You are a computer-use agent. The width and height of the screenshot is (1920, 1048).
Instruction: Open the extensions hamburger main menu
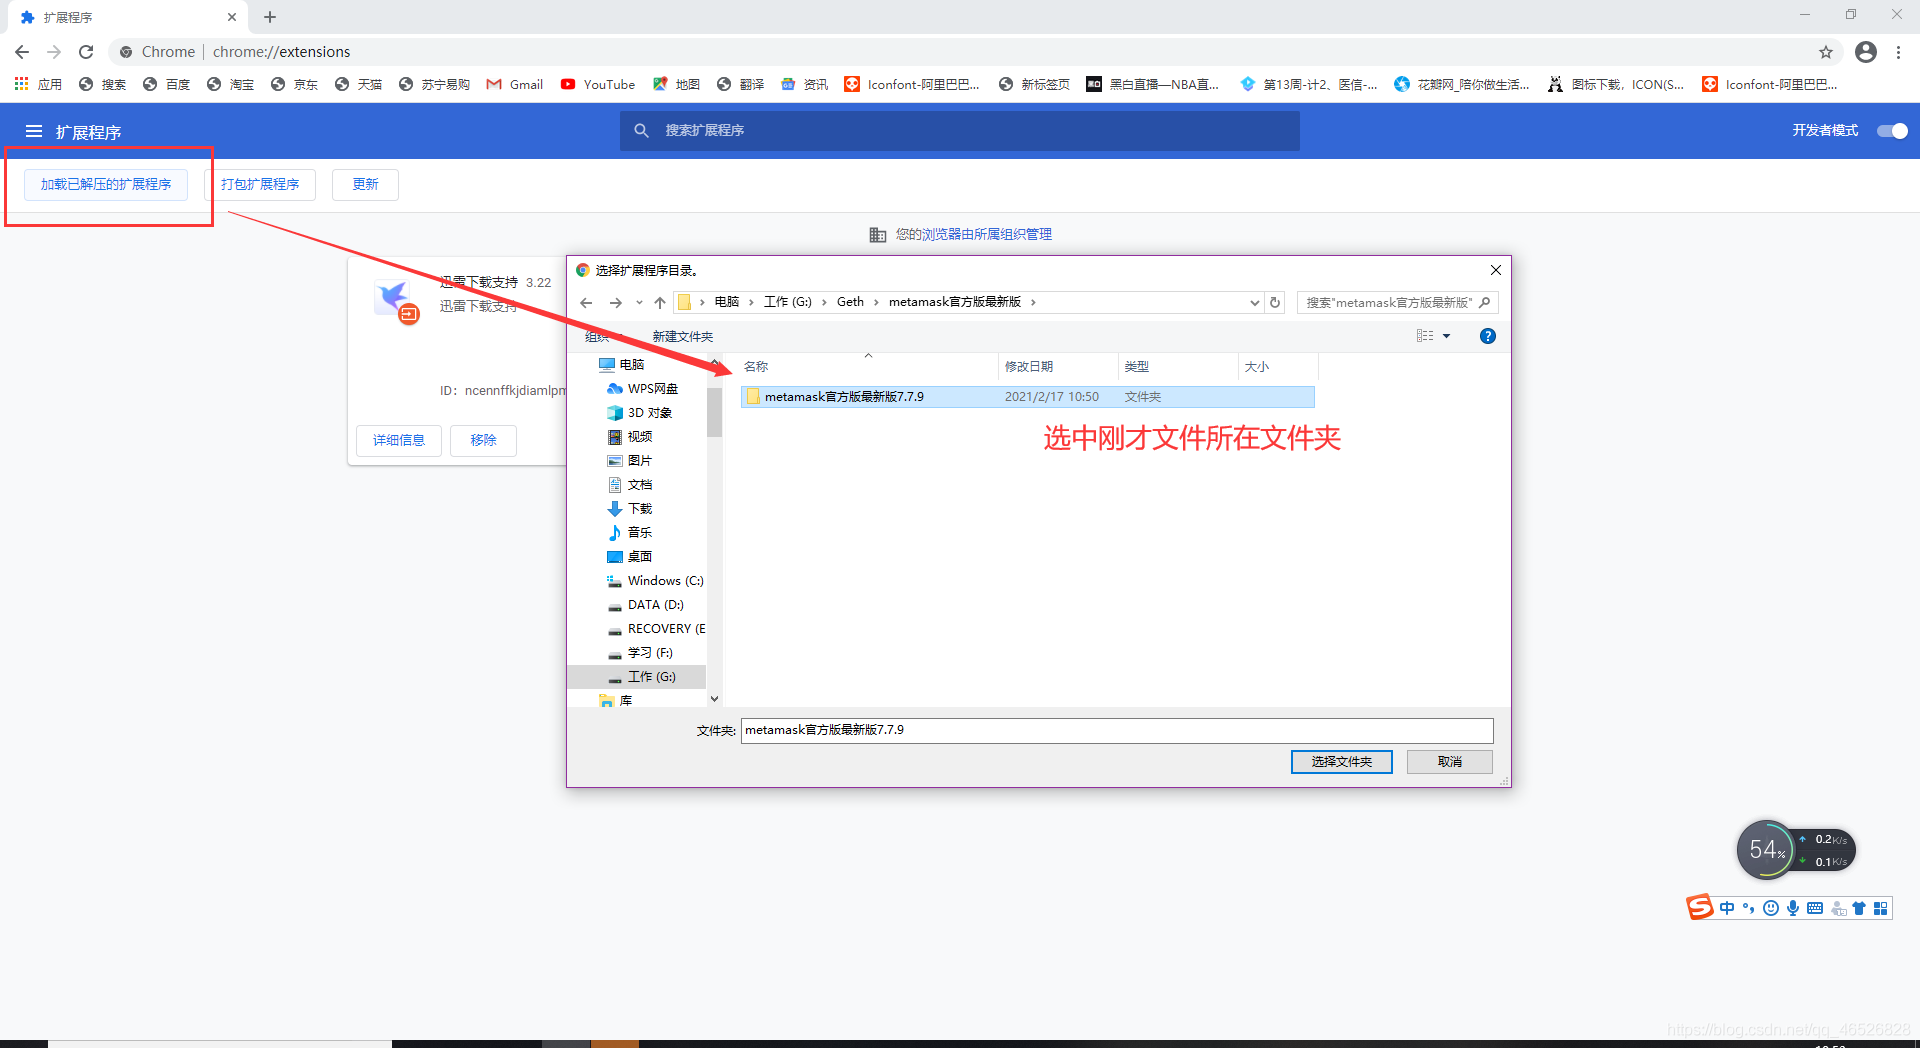[x=34, y=131]
